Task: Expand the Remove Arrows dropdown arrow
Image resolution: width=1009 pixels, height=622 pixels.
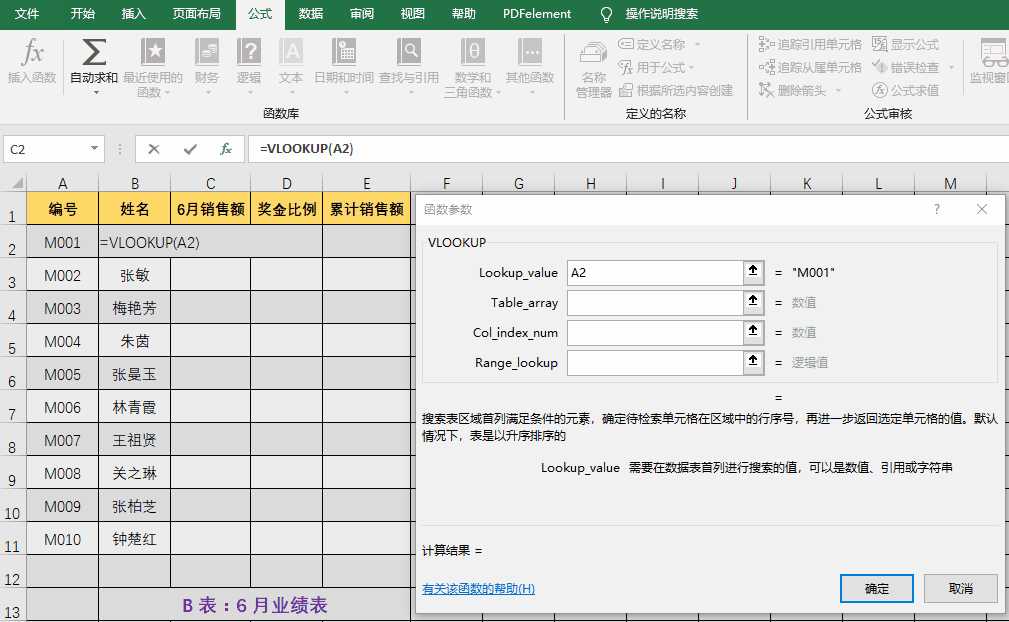Action: click(838, 91)
